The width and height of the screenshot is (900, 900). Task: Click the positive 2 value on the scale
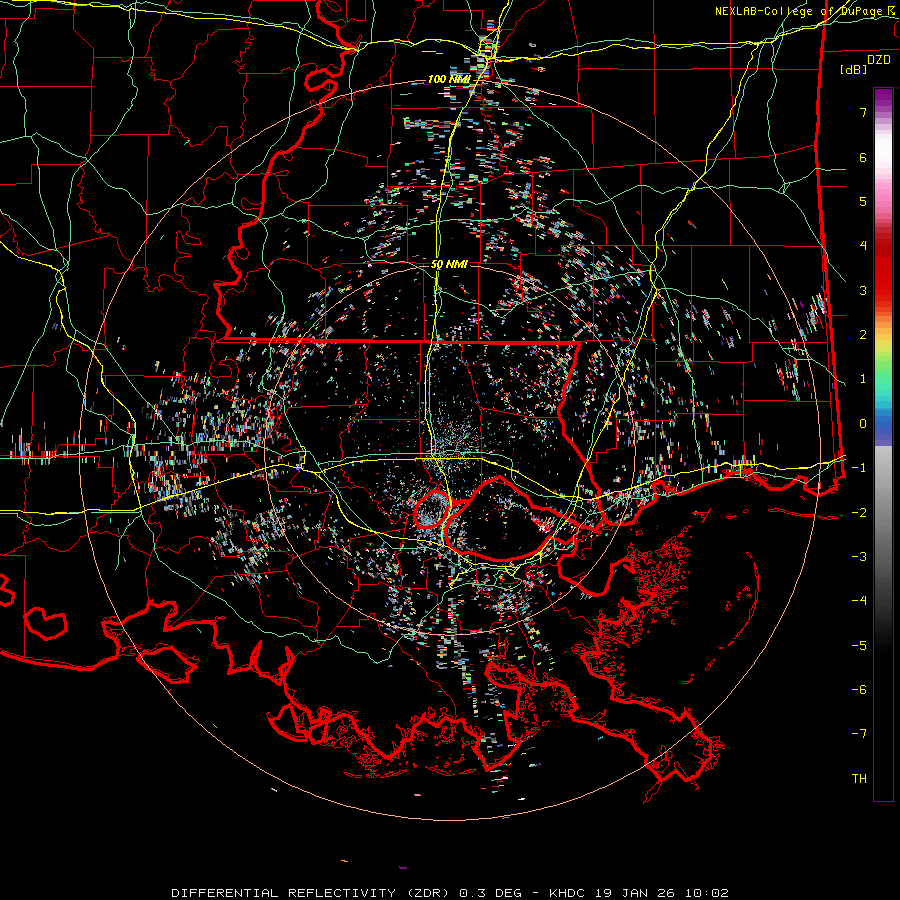(x=863, y=335)
